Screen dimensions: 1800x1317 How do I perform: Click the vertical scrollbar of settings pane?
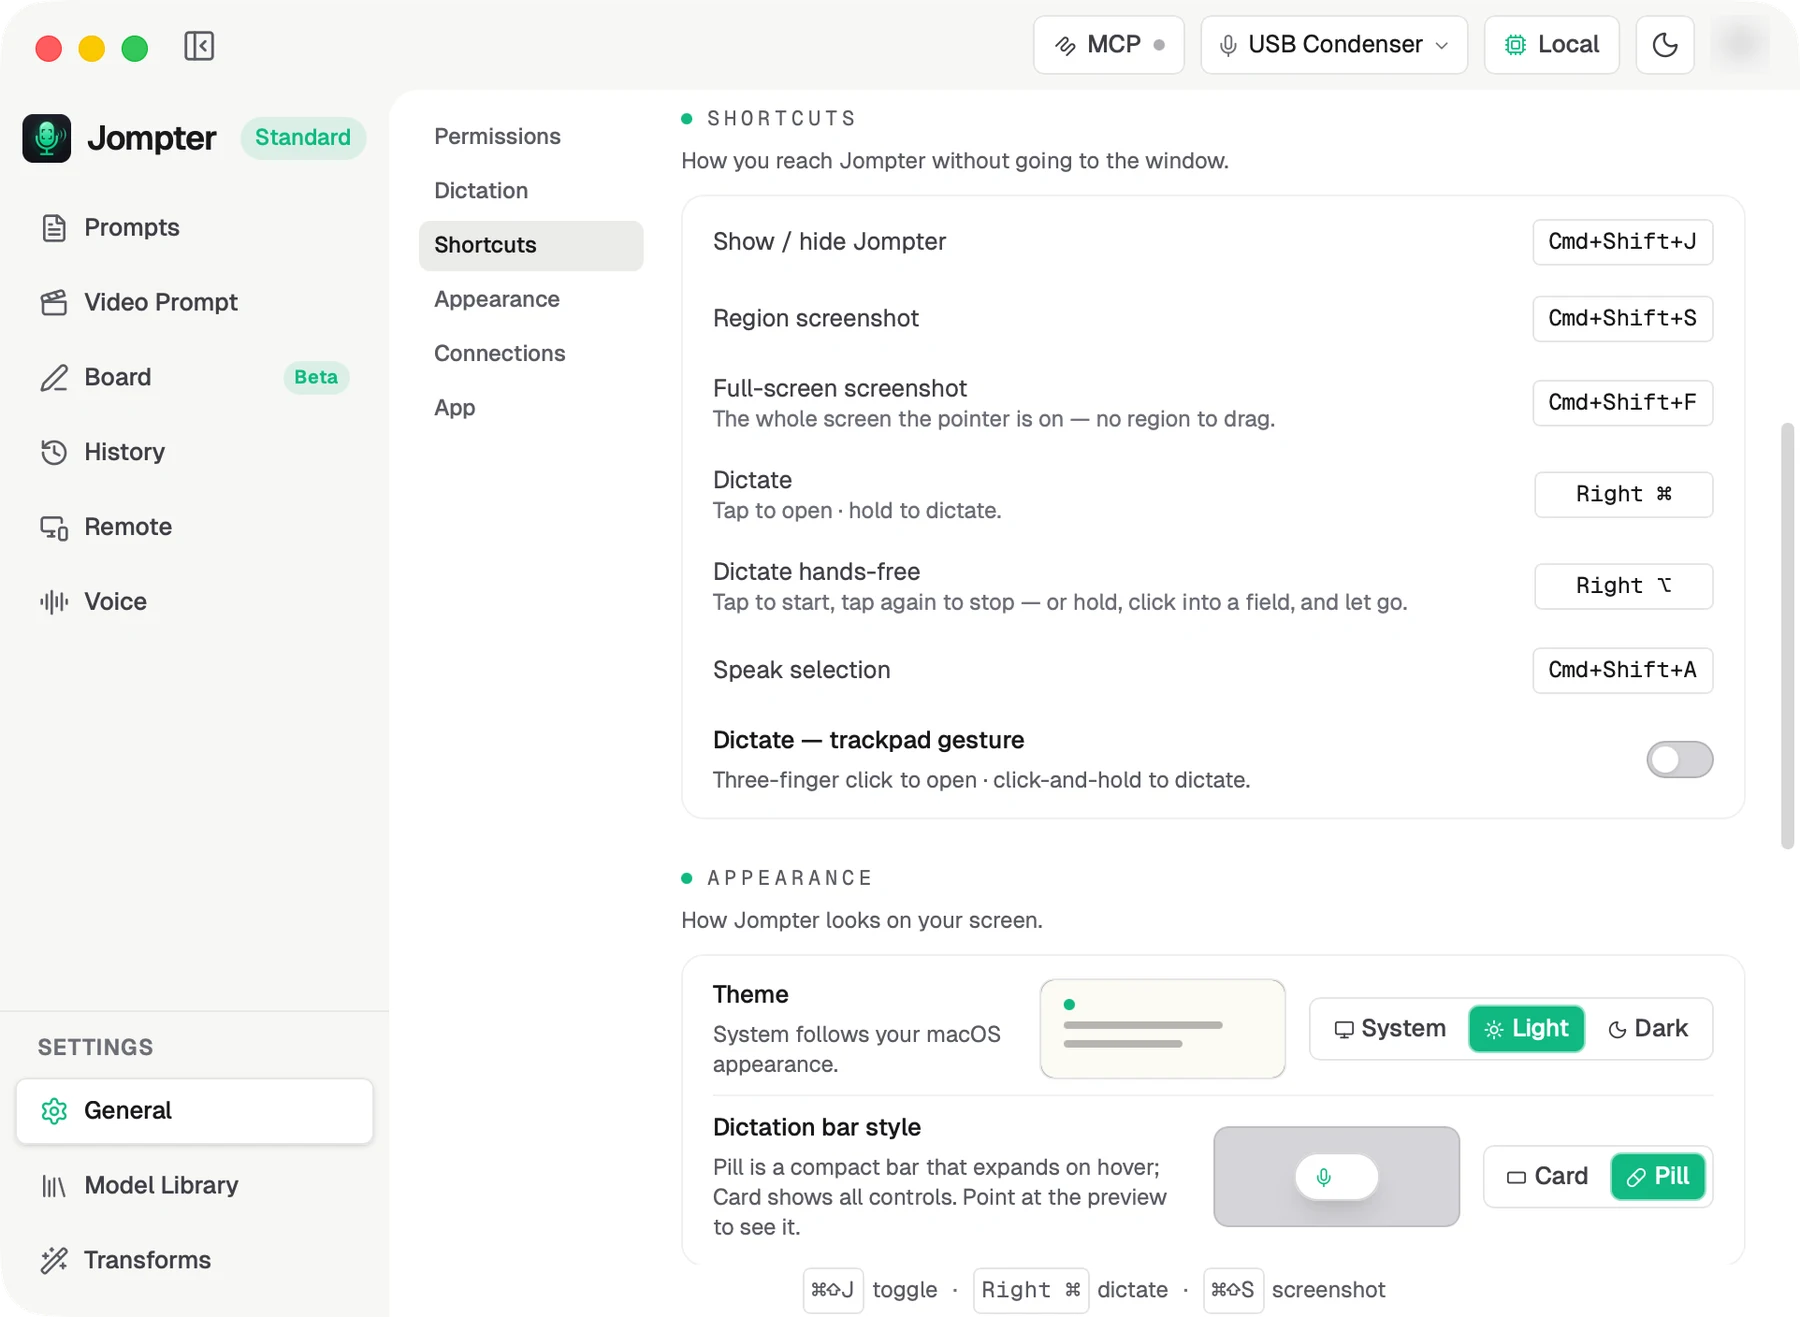[x=1788, y=636]
